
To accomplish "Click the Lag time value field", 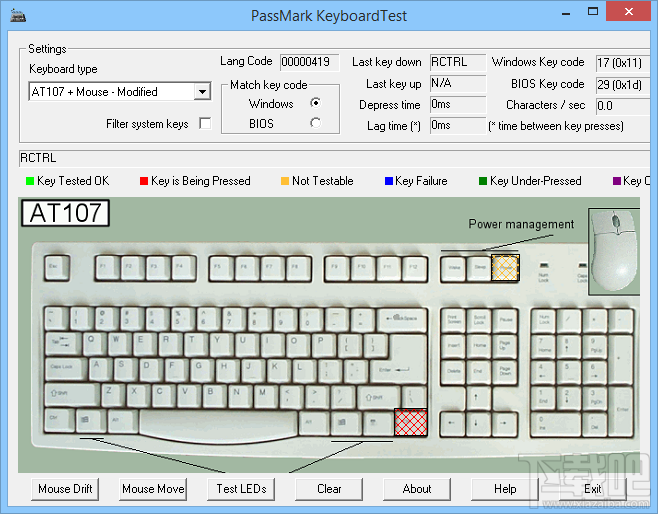I will coord(458,125).
